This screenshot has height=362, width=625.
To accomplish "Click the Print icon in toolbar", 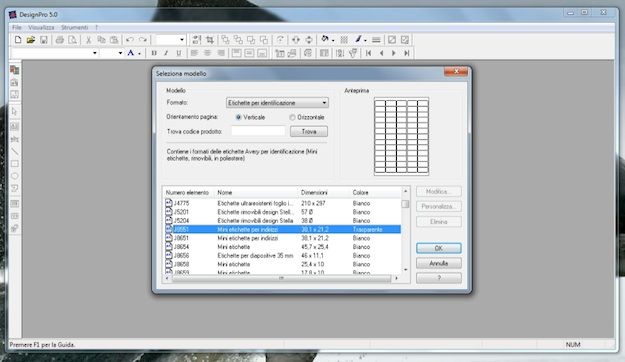I will [59, 40].
